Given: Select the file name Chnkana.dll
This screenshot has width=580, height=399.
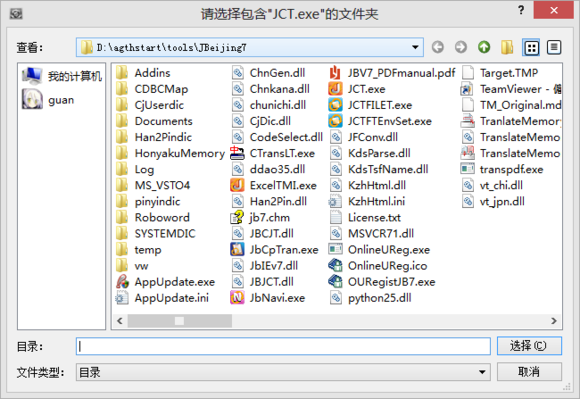Looking at the screenshot, I should click(280, 89).
